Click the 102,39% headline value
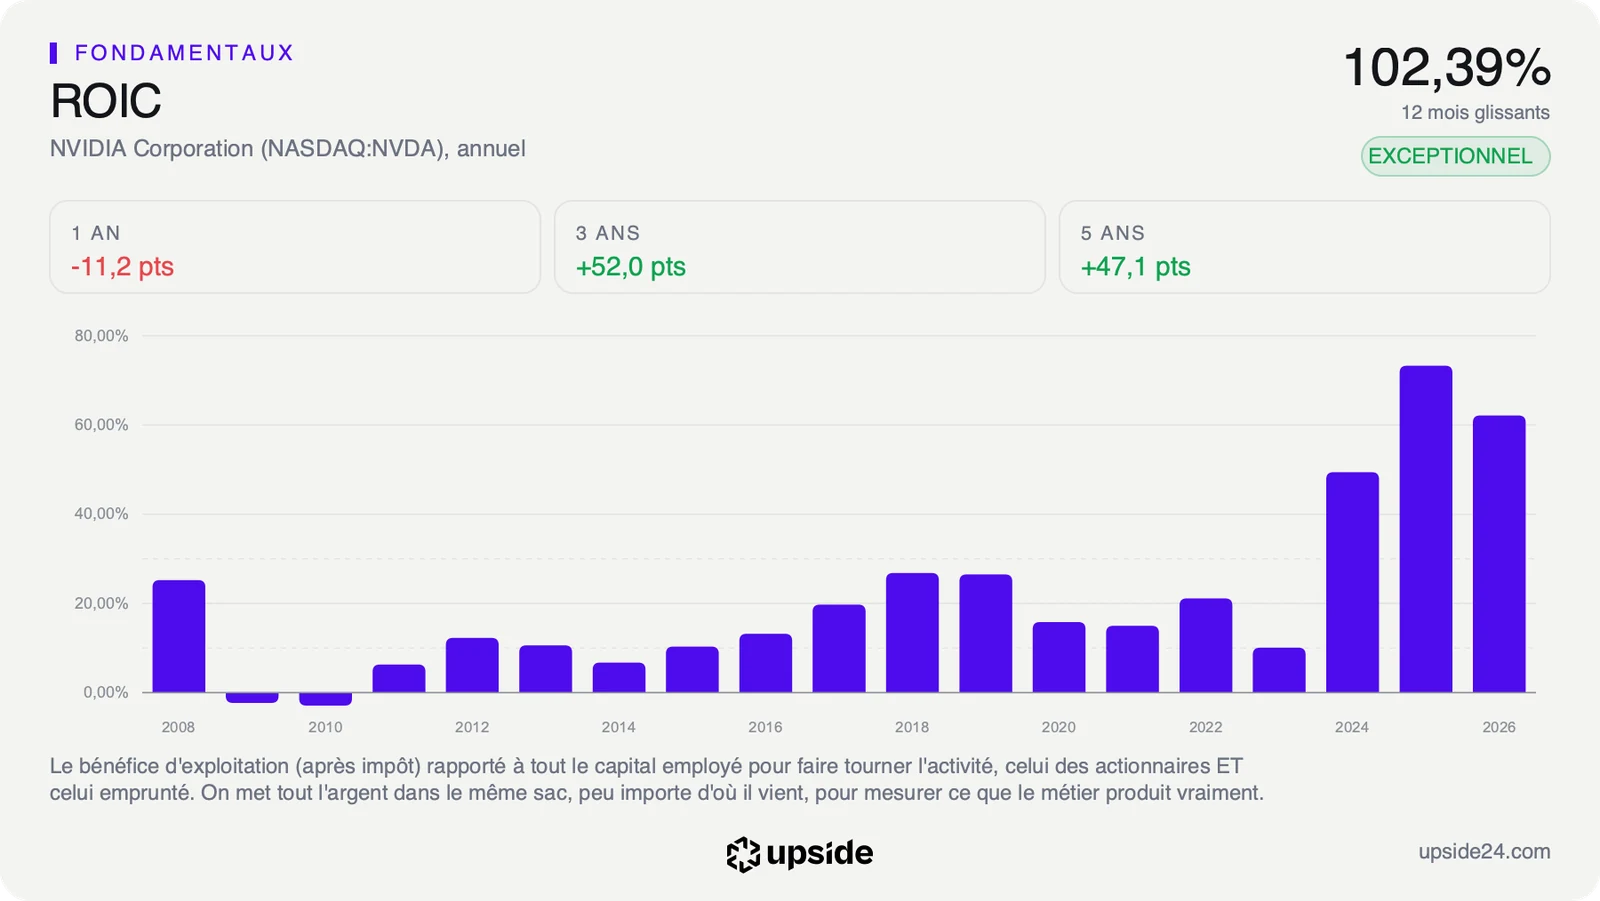 click(x=1447, y=68)
